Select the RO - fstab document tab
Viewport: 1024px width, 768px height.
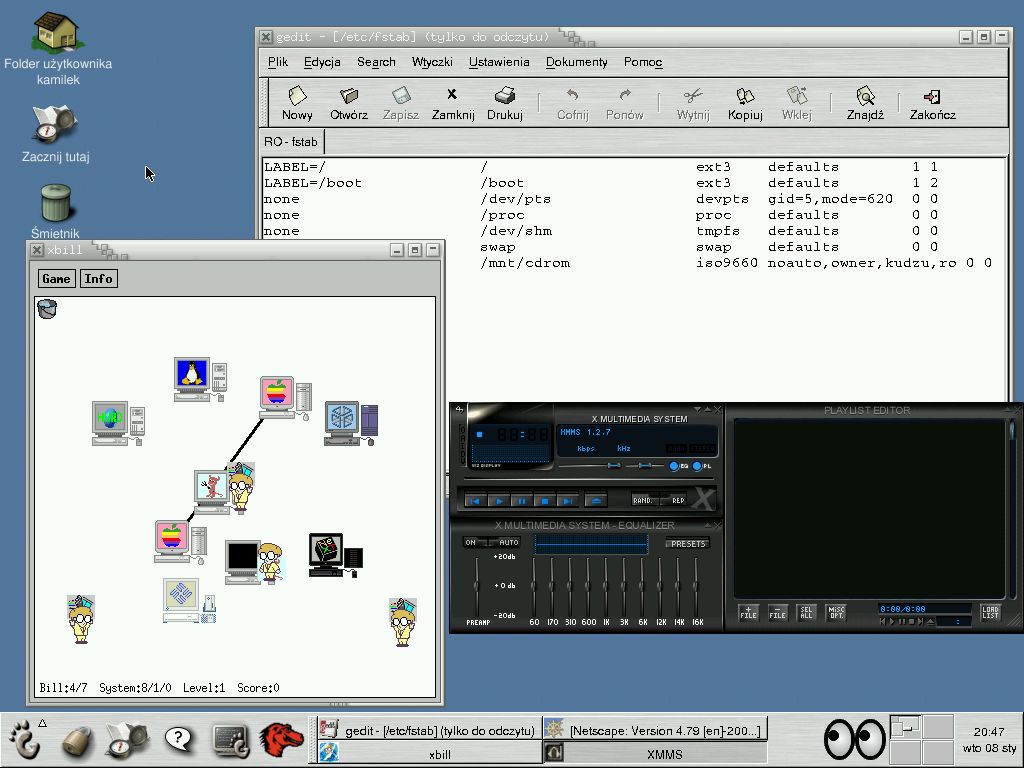(291, 142)
